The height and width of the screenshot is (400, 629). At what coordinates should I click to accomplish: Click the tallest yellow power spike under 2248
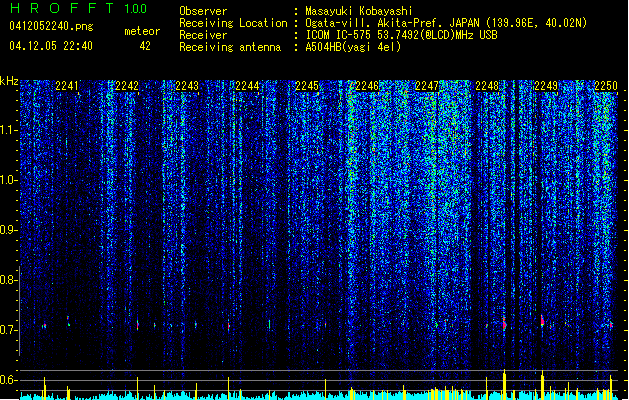click(x=504, y=384)
